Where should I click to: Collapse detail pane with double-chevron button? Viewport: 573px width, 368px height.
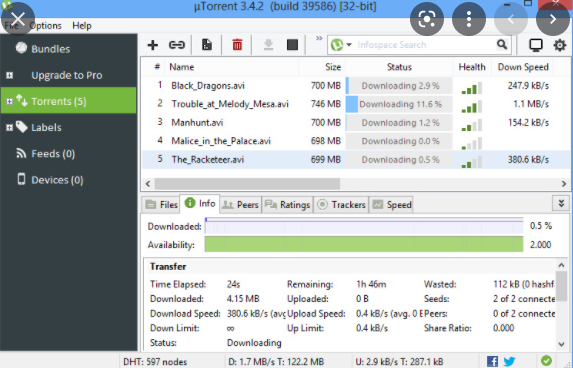coord(561,204)
